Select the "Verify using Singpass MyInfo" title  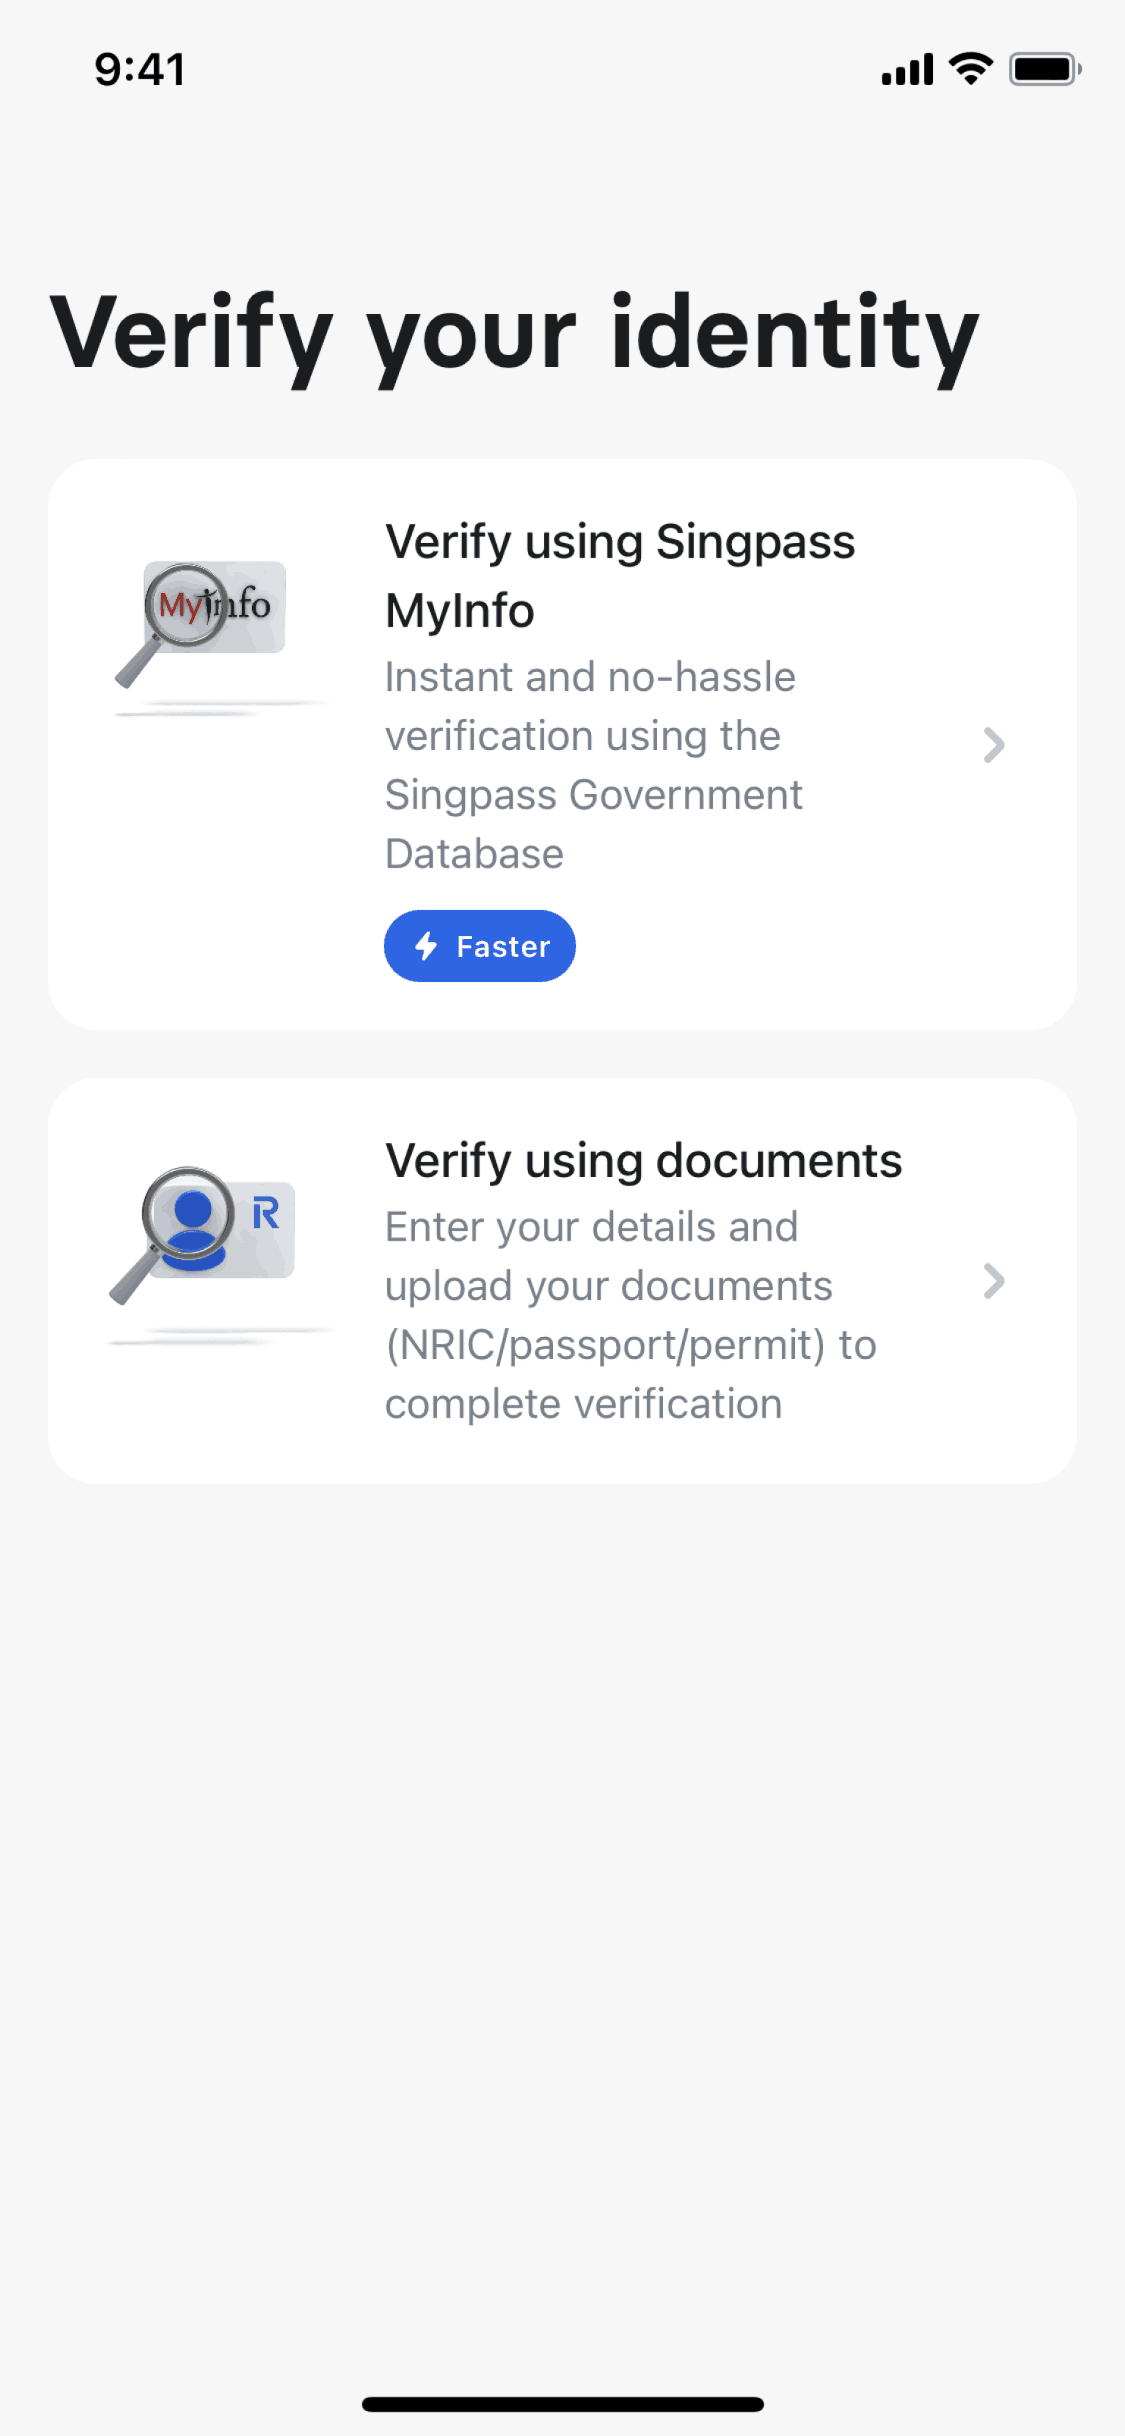(620, 576)
